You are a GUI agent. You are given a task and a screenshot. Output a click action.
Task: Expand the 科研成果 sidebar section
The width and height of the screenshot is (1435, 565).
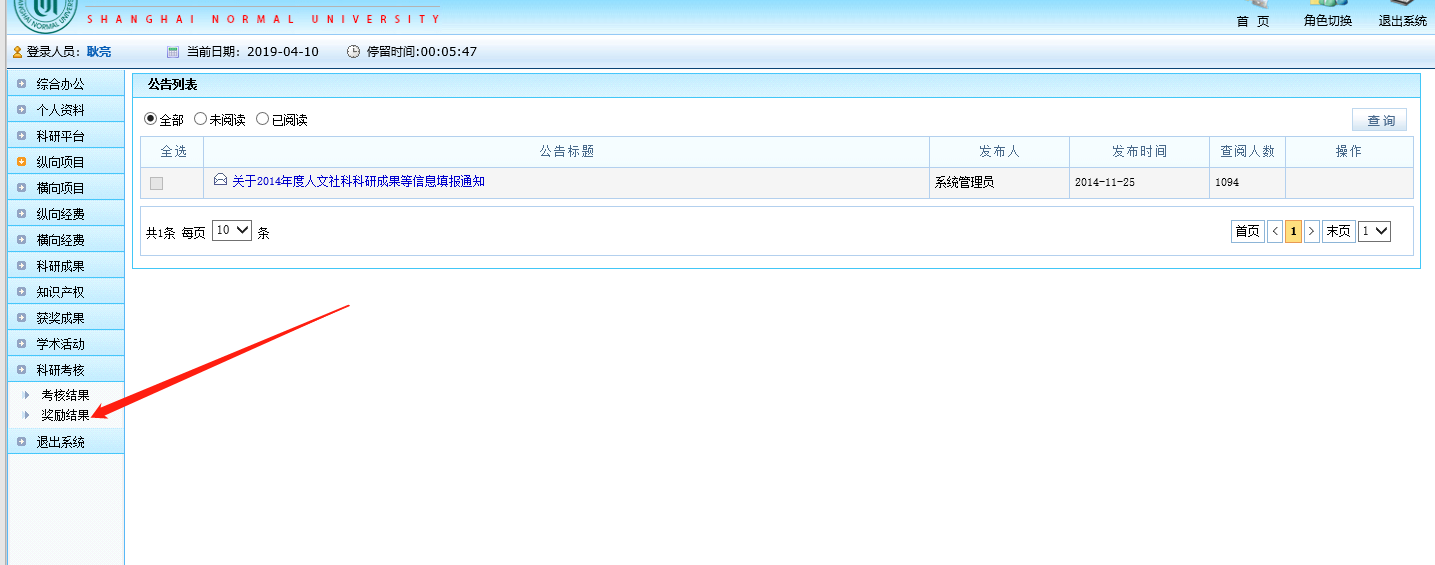[61, 266]
